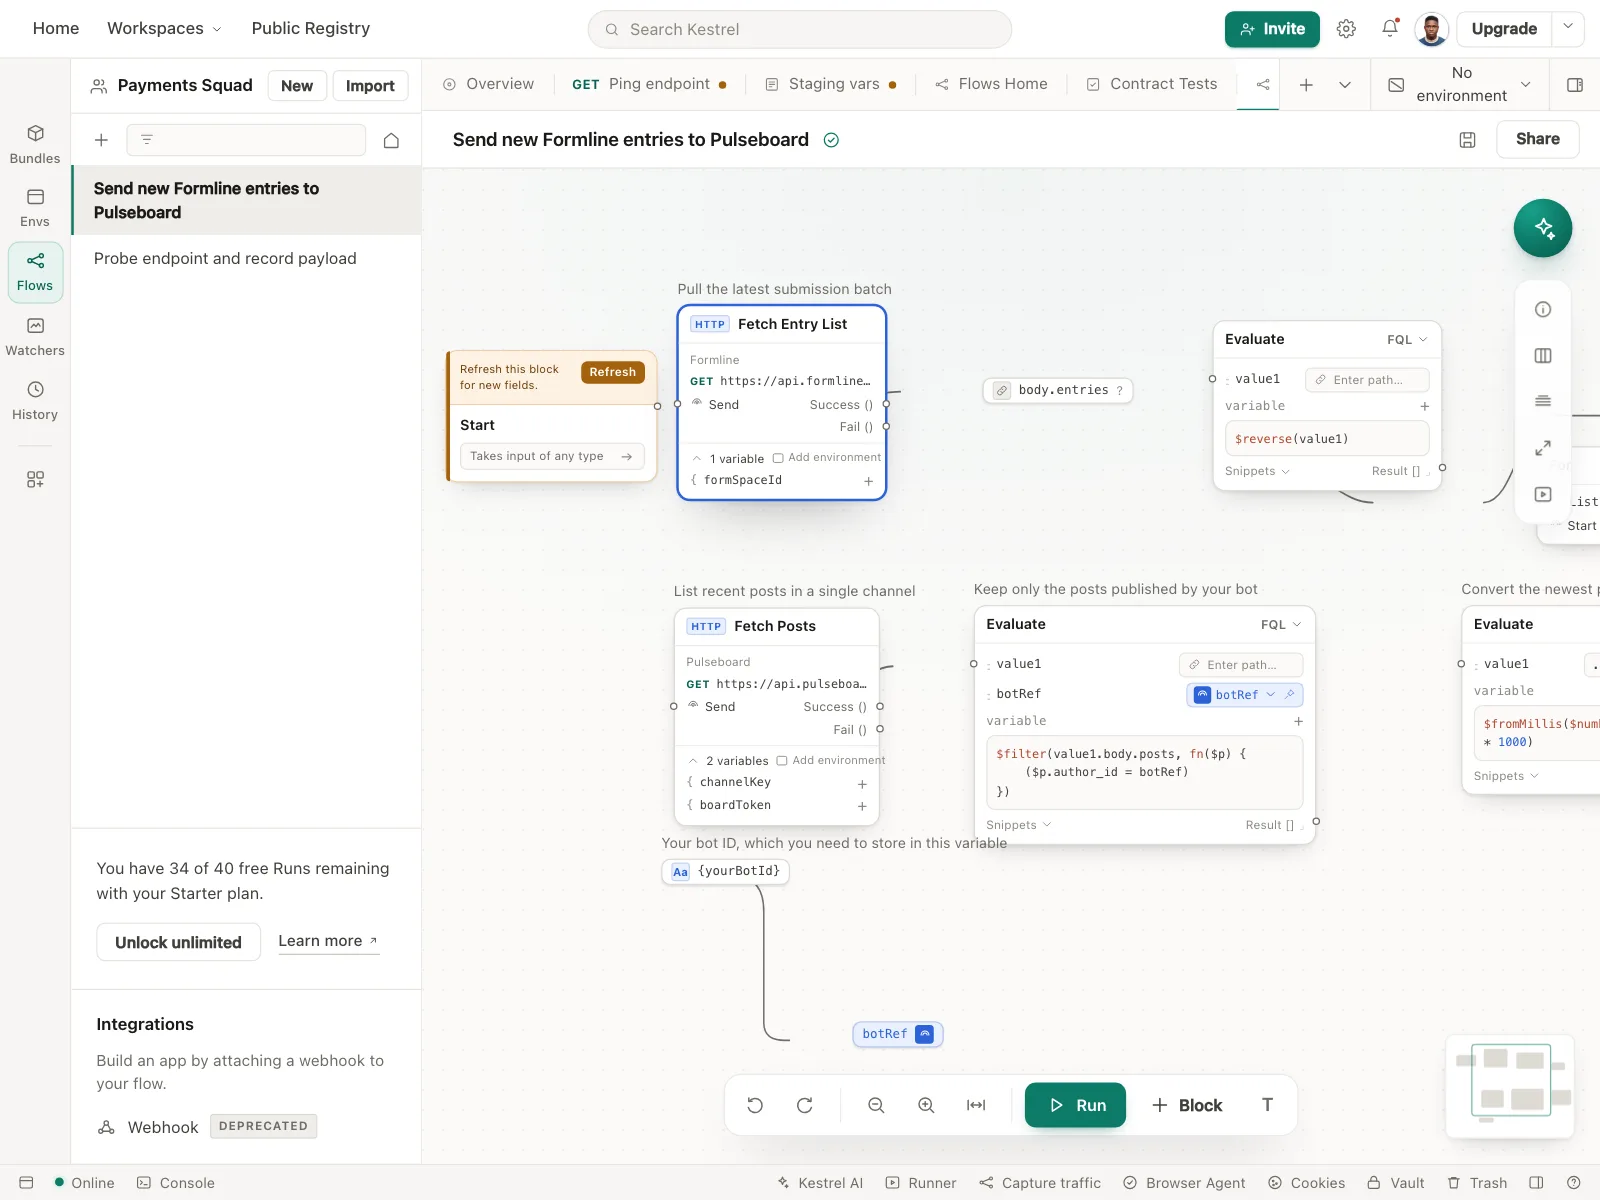
Task: Collapse the 2 variables section
Action: [x=693, y=761]
